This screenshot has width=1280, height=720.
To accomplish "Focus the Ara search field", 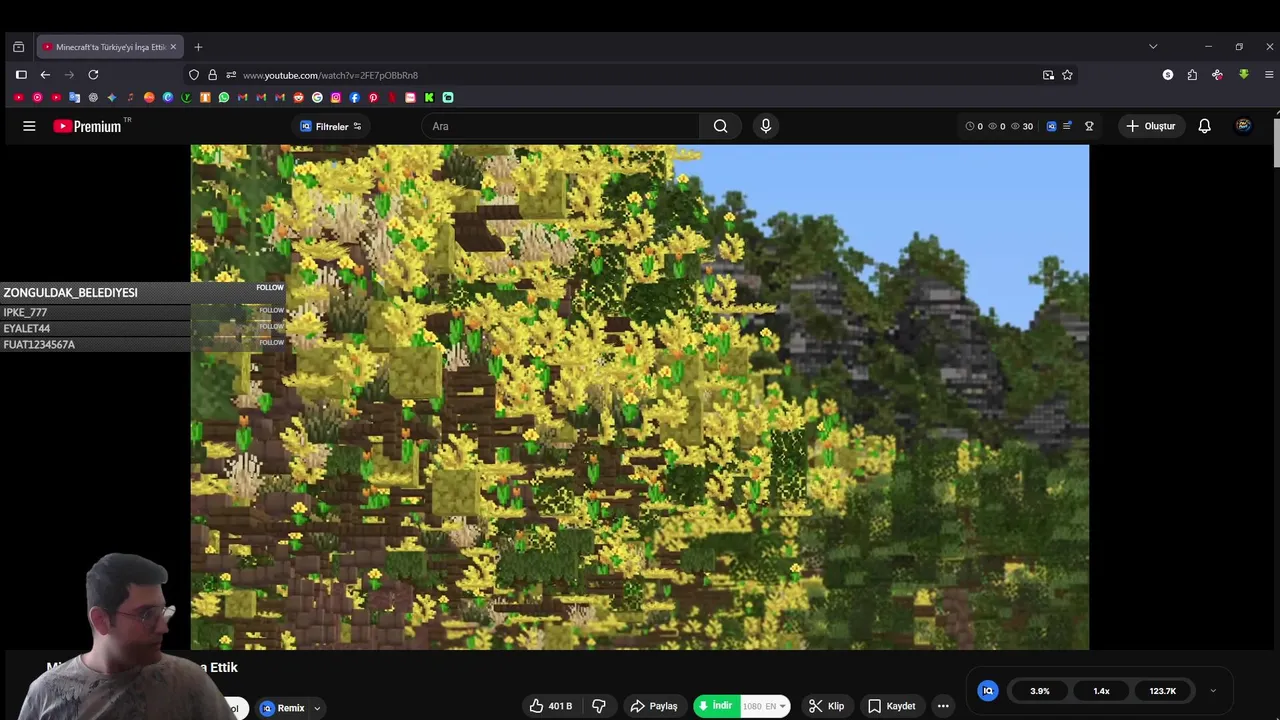I will pos(560,126).
